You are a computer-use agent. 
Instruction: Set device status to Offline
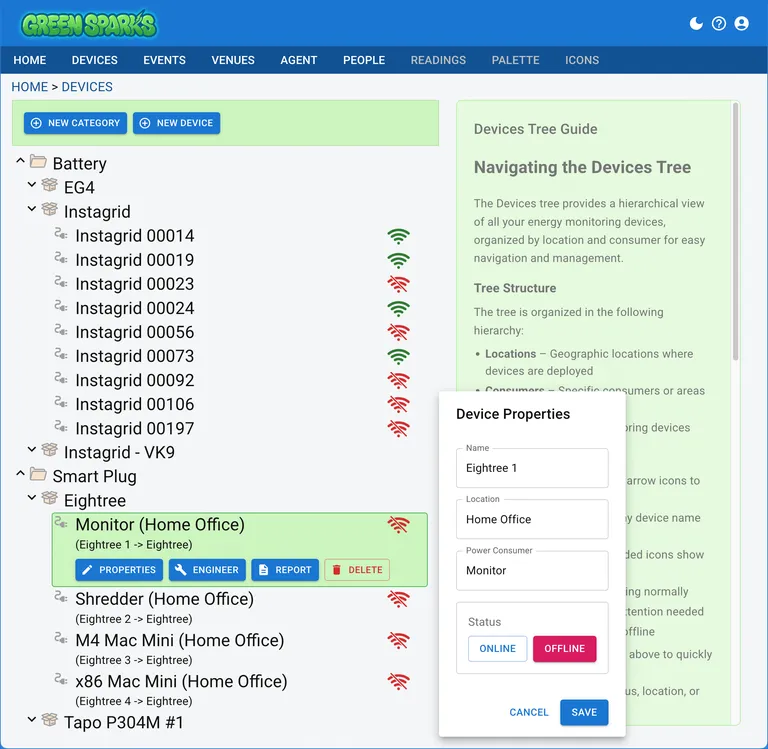pyautogui.click(x=564, y=649)
